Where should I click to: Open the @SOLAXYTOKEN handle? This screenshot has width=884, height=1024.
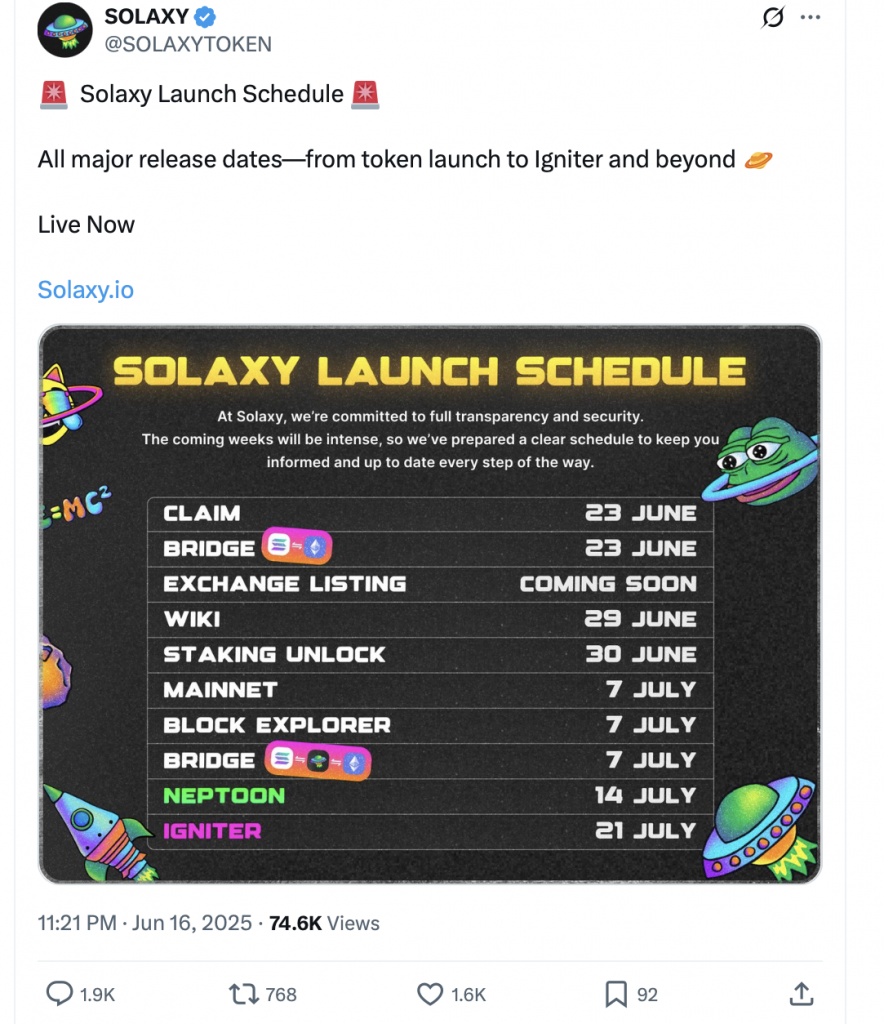point(186,44)
